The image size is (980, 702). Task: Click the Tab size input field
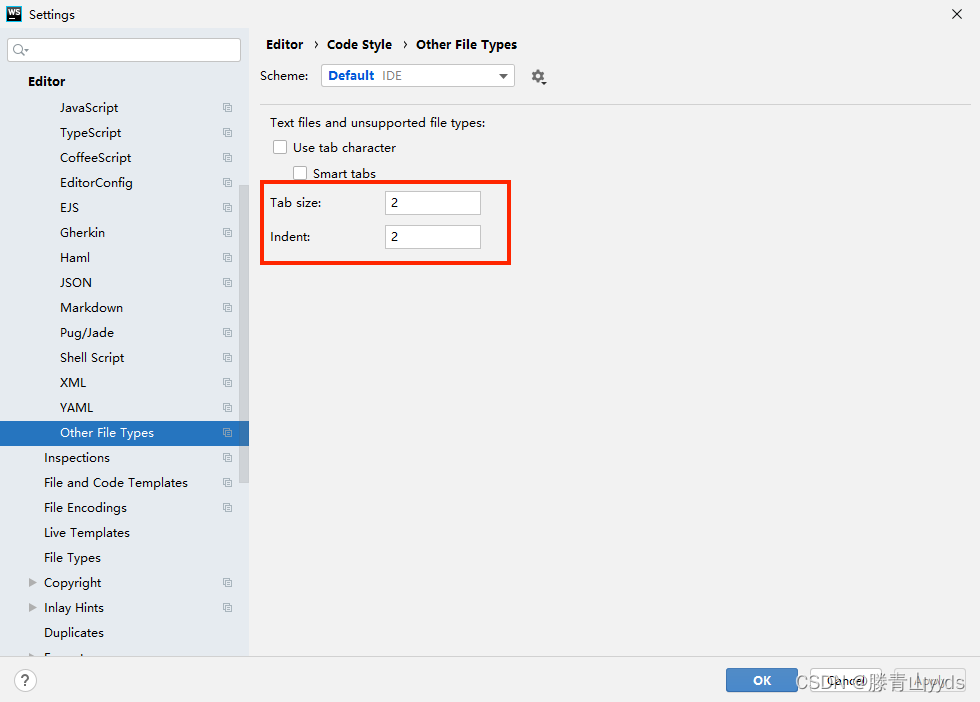pyautogui.click(x=432, y=202)
